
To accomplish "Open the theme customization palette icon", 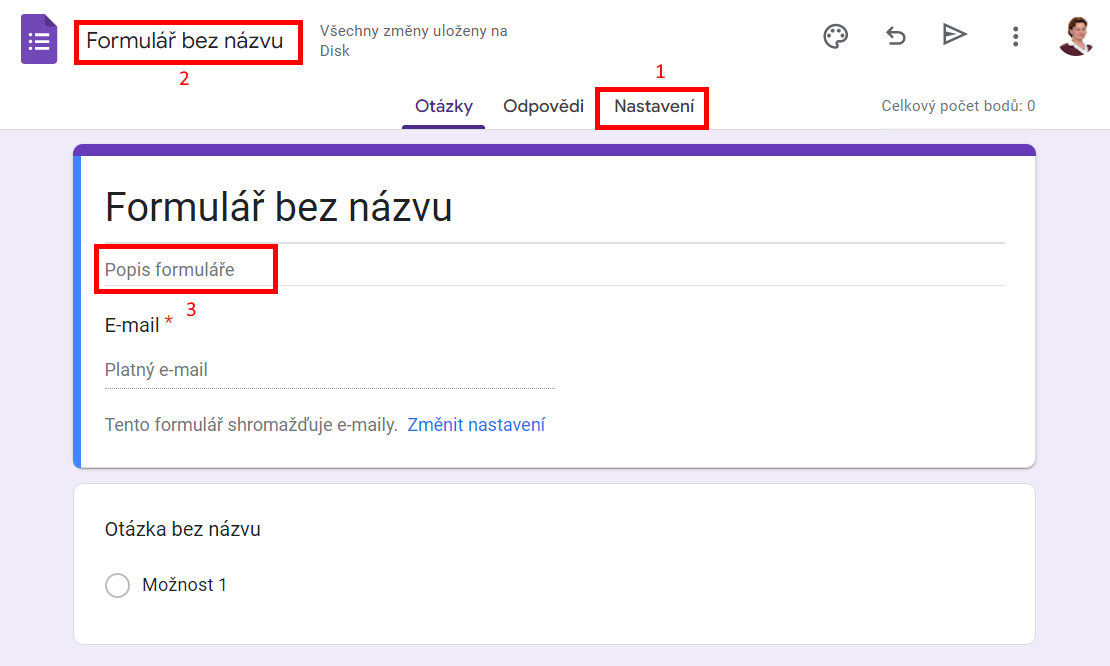I will [836, 36].
